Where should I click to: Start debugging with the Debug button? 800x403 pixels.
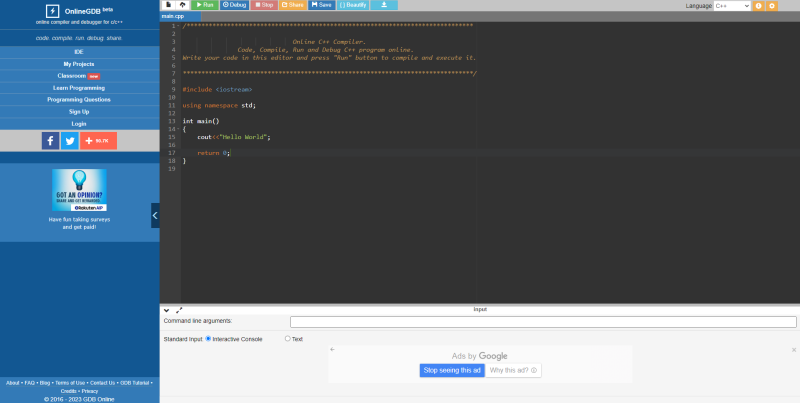coord(234,5)
